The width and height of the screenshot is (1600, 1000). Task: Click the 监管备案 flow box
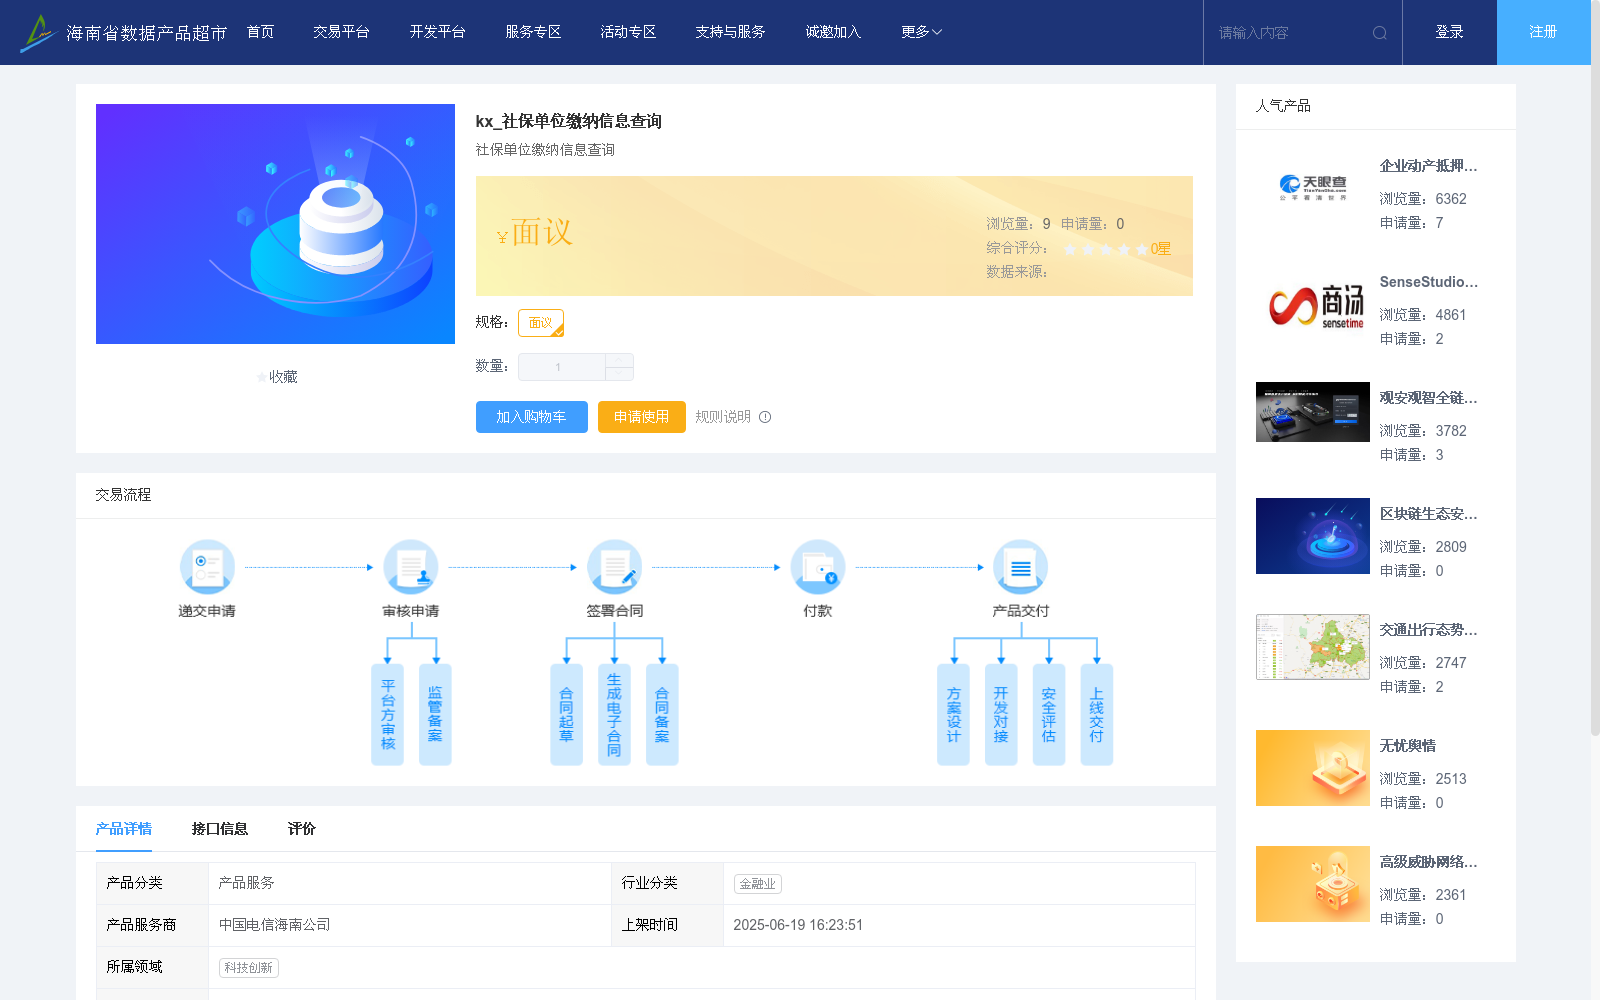[x=435, y=715]
